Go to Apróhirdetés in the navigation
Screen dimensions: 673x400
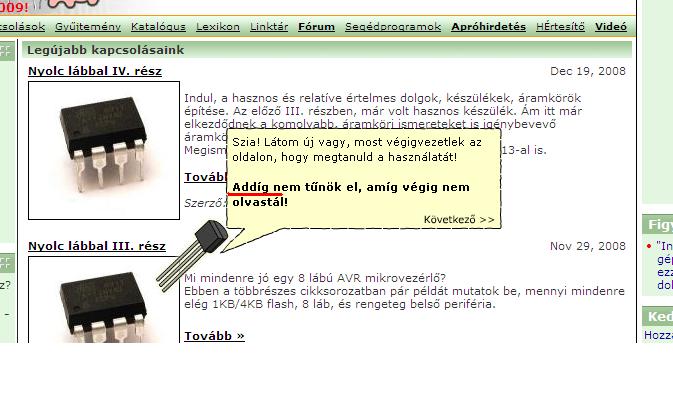click(x=488, y=27)
